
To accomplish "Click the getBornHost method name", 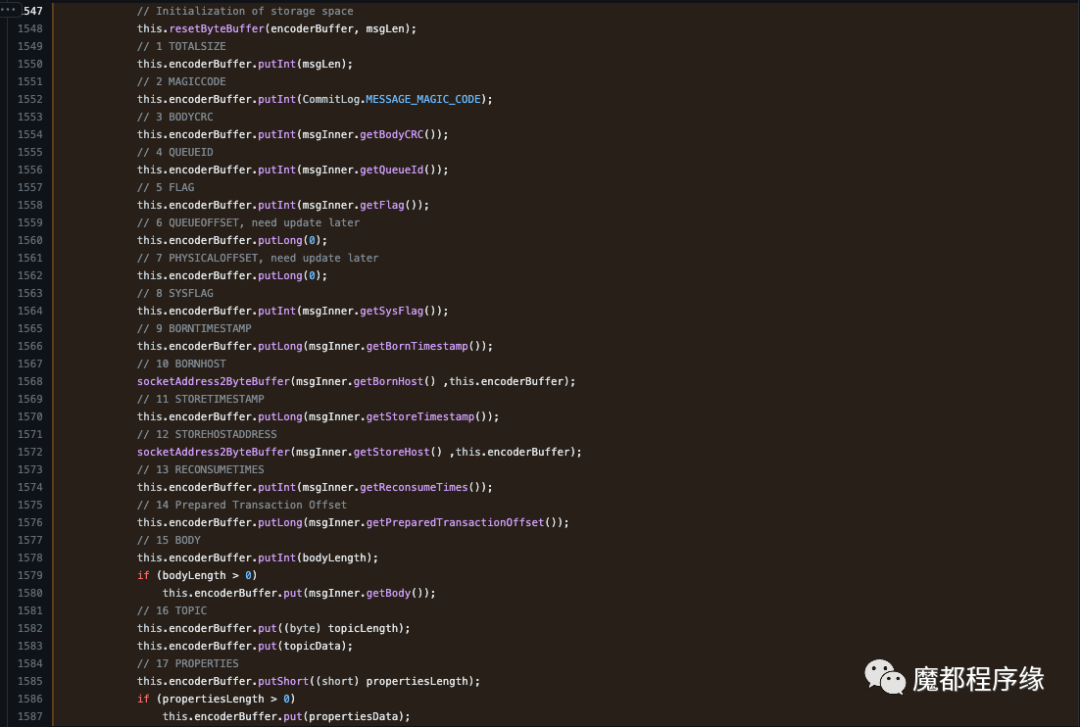I will 388,381.
